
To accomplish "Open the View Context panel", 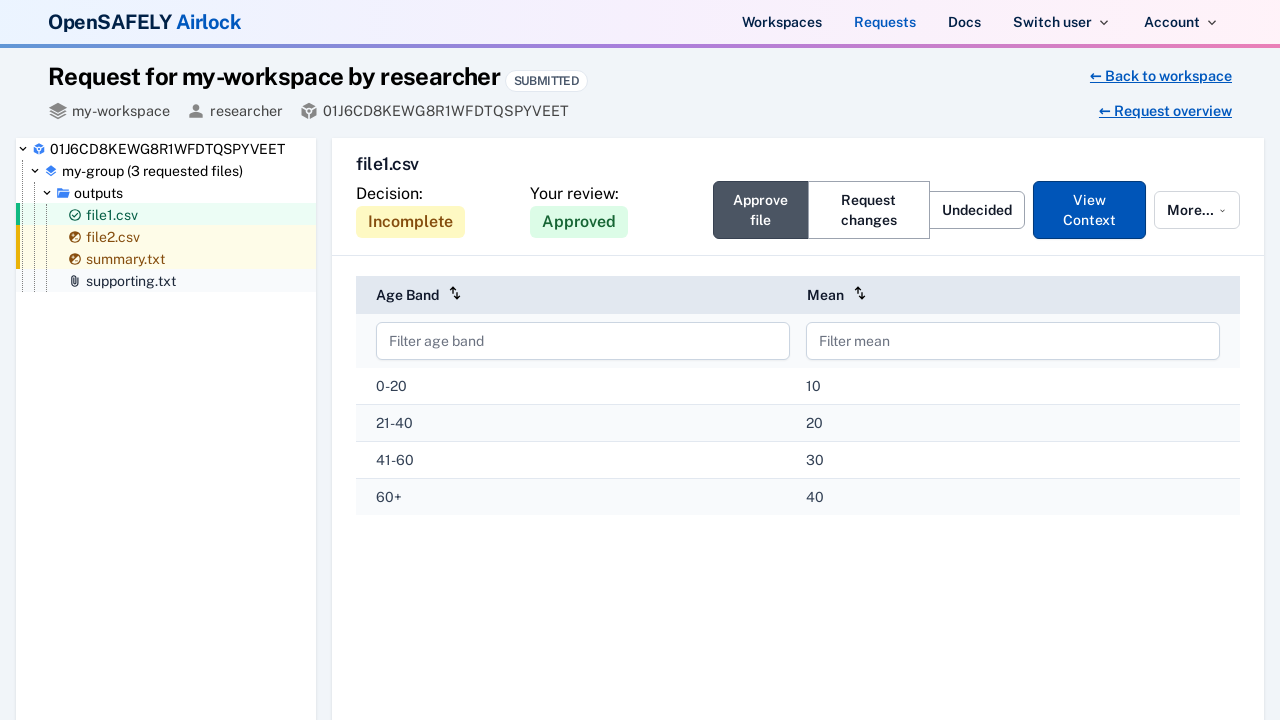I will (x=1089, y=210).
